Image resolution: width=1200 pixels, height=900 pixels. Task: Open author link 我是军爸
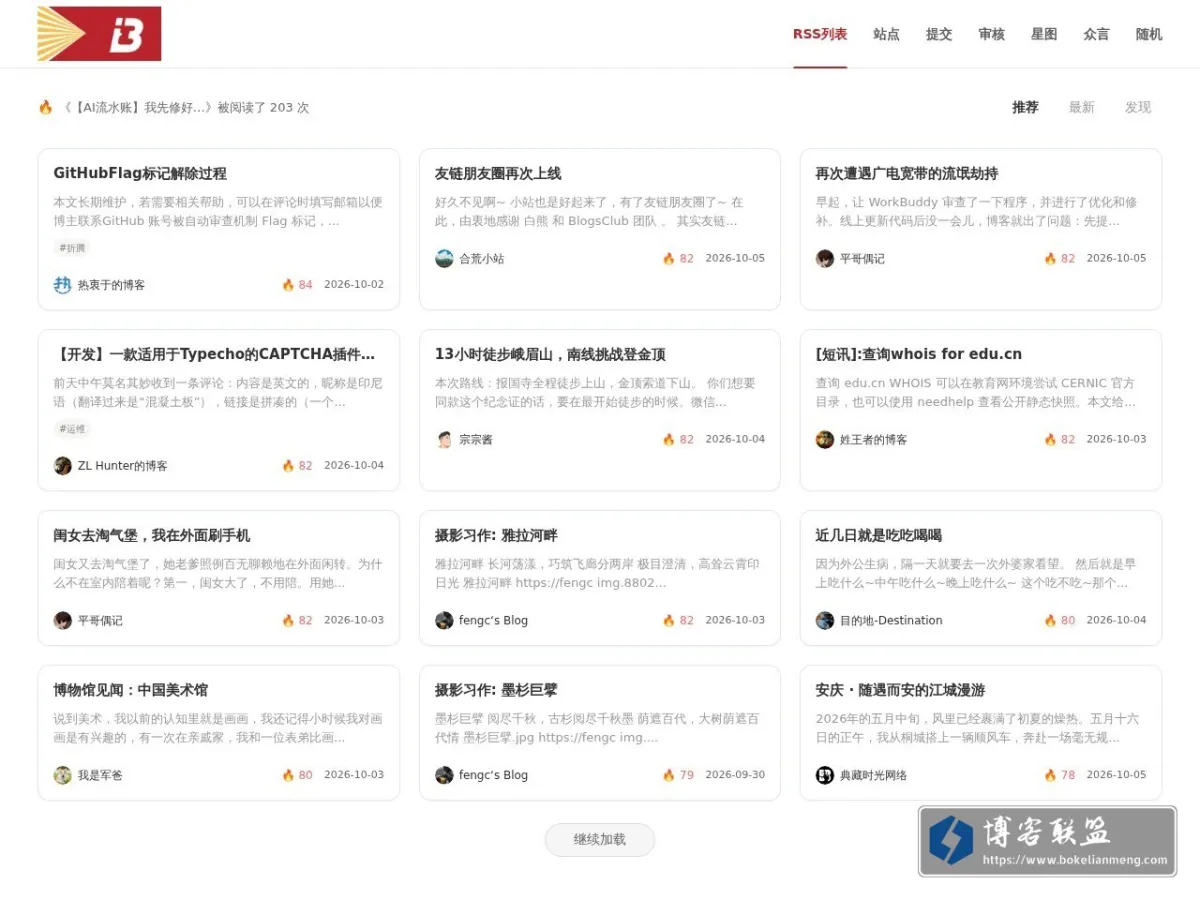click(100, 775)
